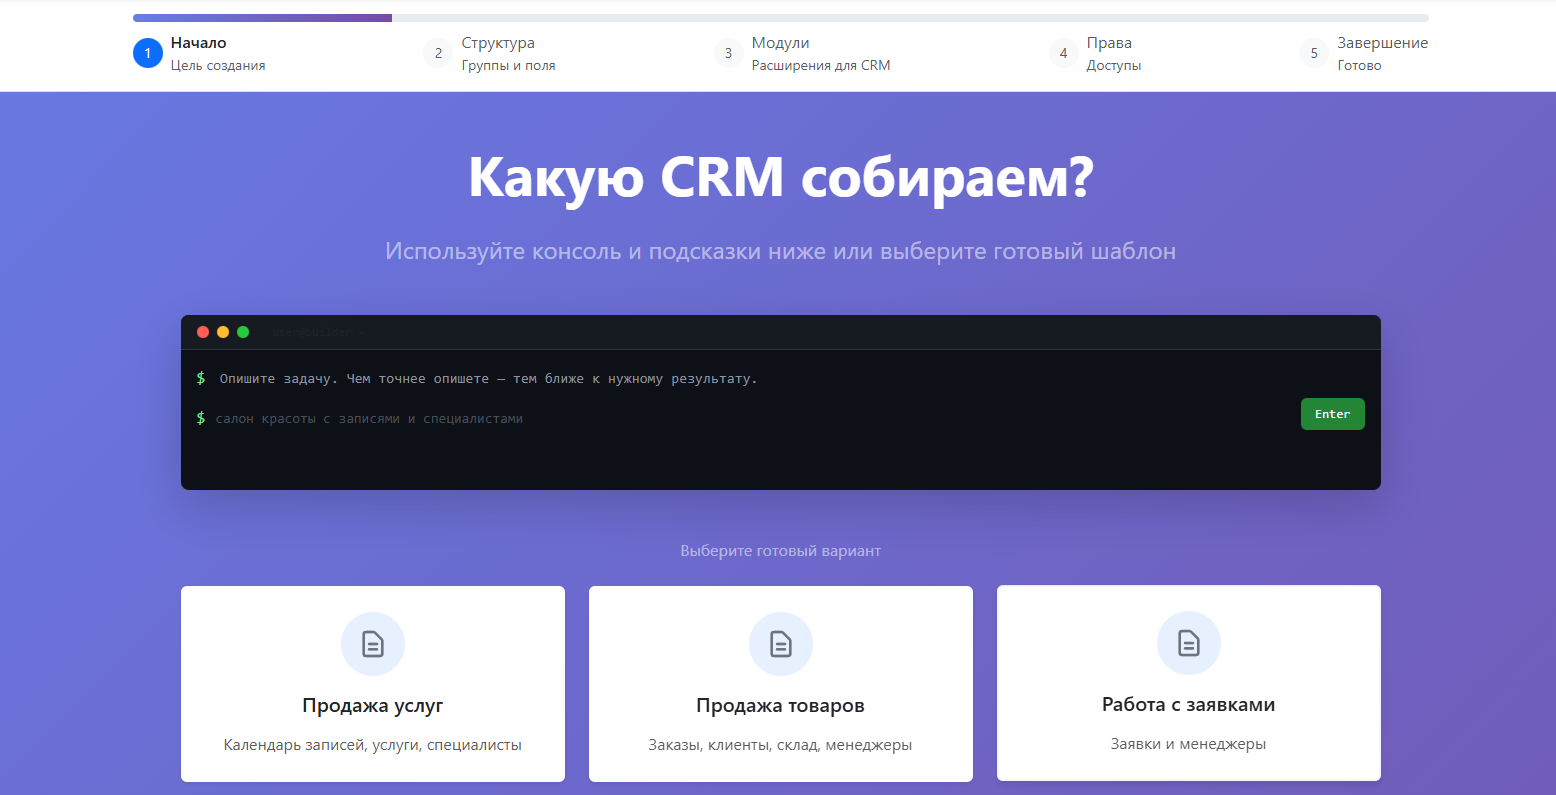Viewport: 1556px width, 795px height.
Task: Go to the Структура step
Action: click(x=498, y=43)
